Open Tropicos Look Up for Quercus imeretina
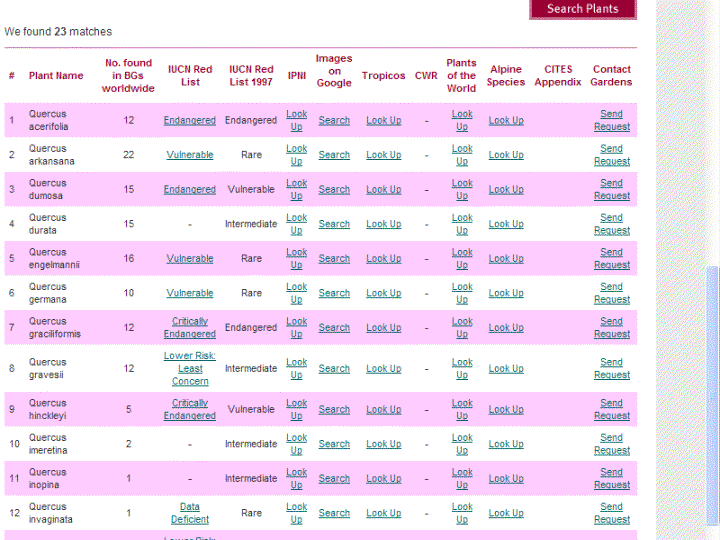Screen dimensions: 720x540 [383, 444]
